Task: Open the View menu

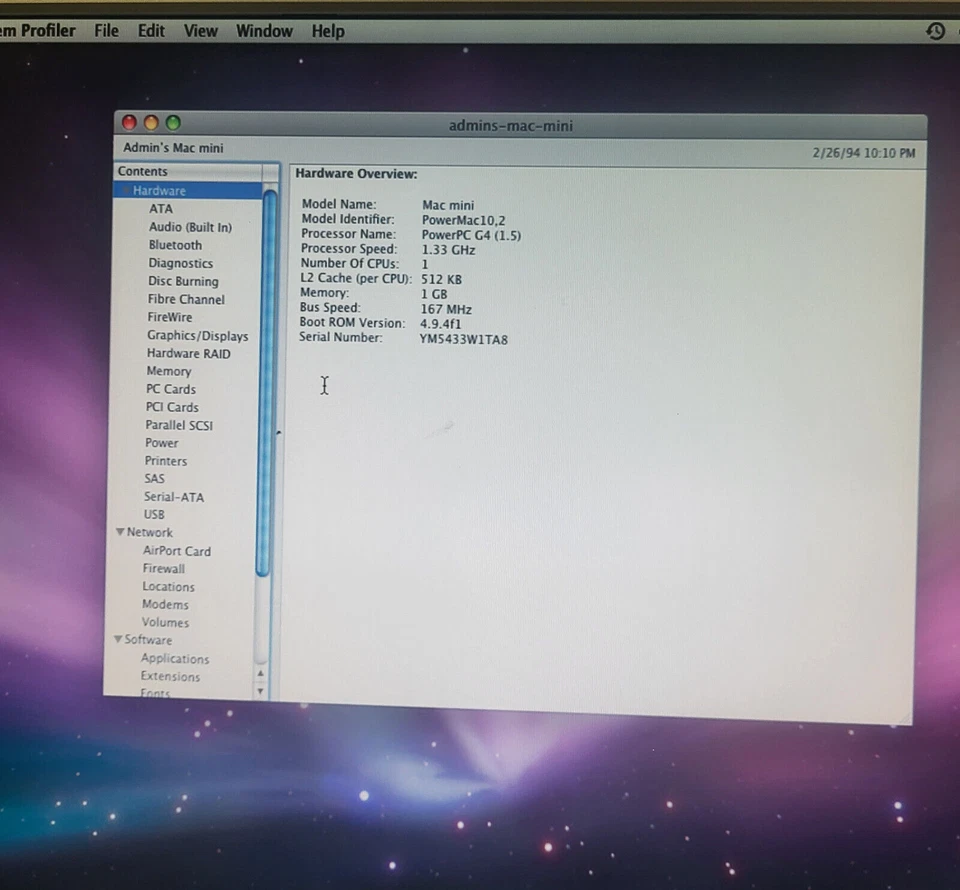Action: tap(200, 31)
